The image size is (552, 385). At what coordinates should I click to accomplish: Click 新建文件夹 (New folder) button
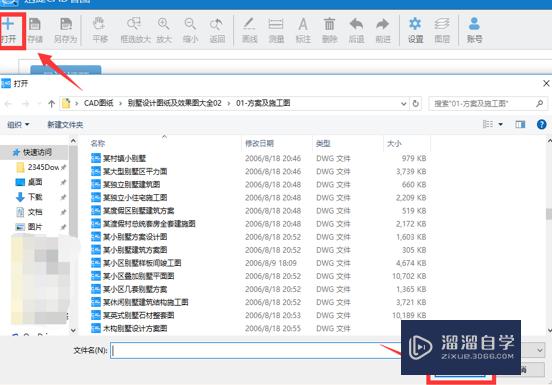[65, 125]
